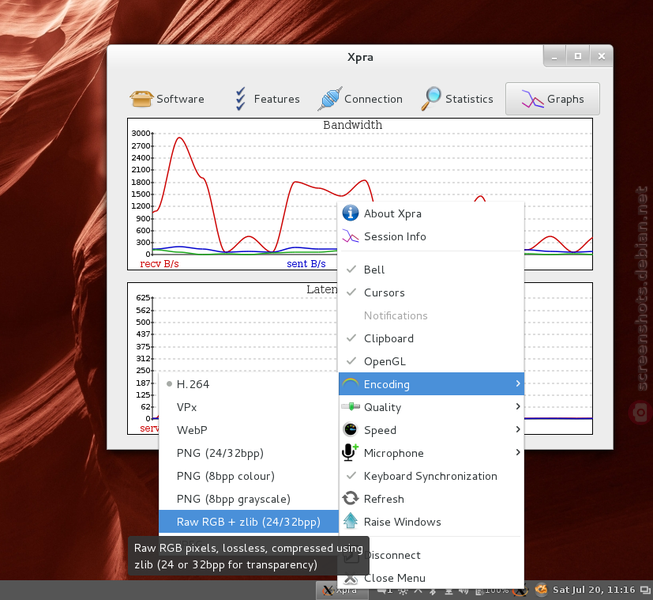The image size is (653, 600).
Task: Click the Microphone icon in menu
Action: point(350,452)
